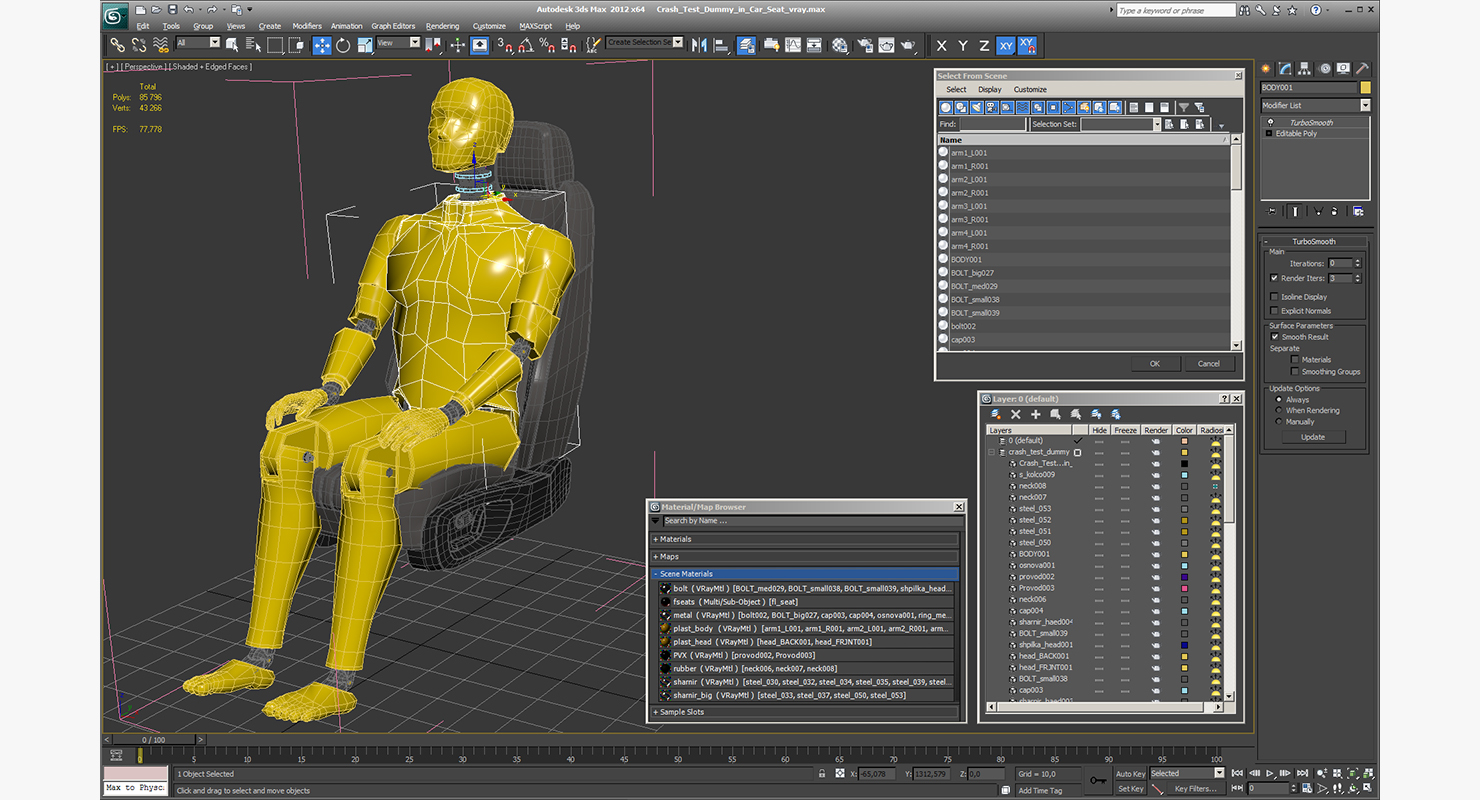Open the Modifiers menu
The height and width of the screenshot is (800, 1480).
307,26
